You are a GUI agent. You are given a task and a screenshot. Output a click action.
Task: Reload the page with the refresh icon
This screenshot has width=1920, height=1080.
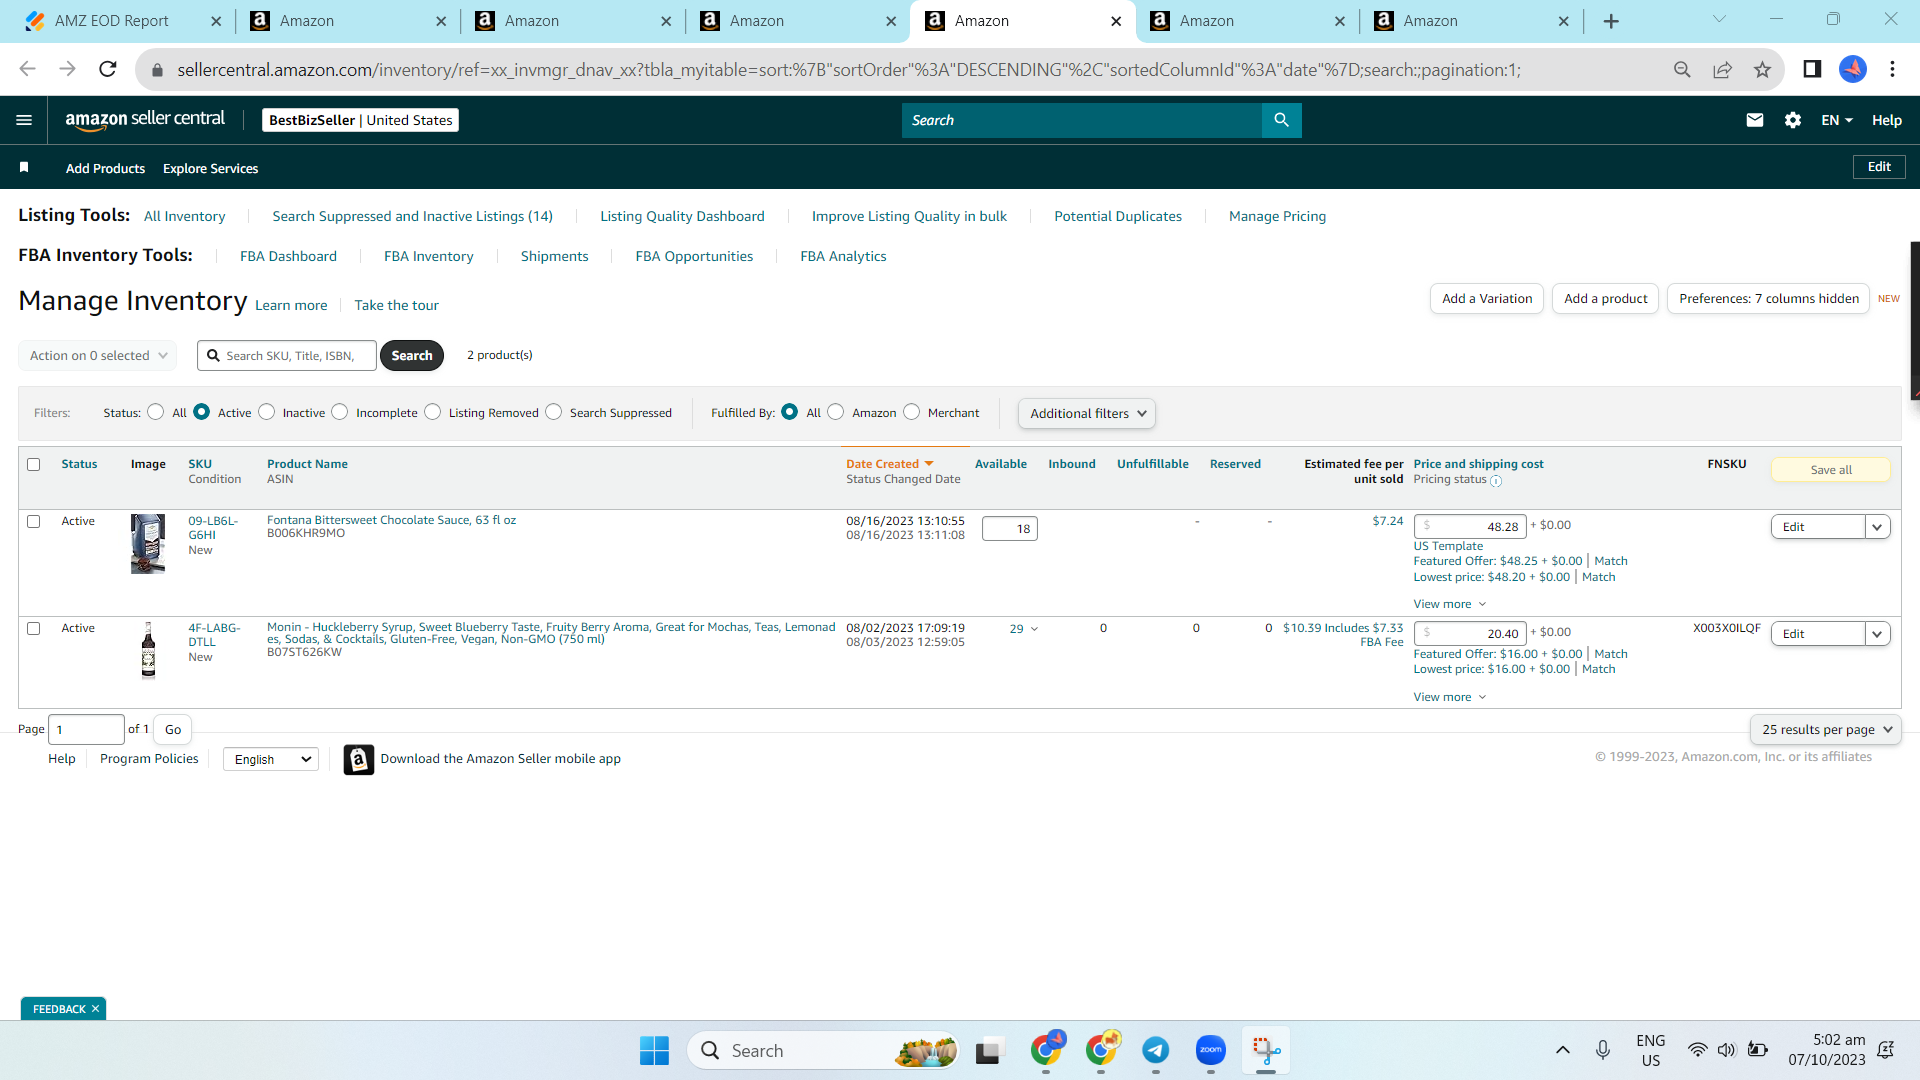tap(108, 69)
